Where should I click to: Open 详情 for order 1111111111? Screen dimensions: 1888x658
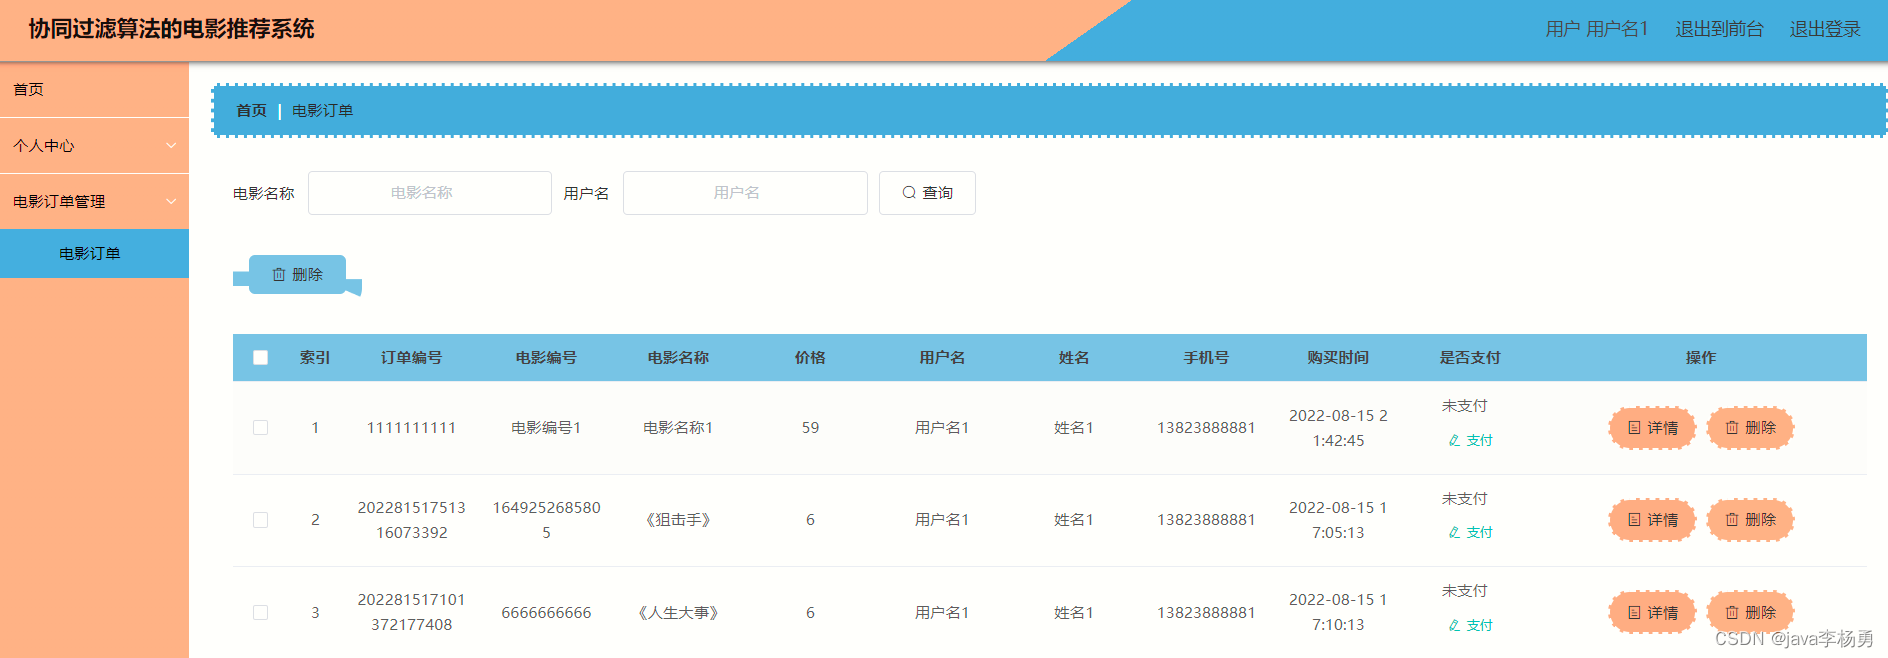(x=1652, y=428)
